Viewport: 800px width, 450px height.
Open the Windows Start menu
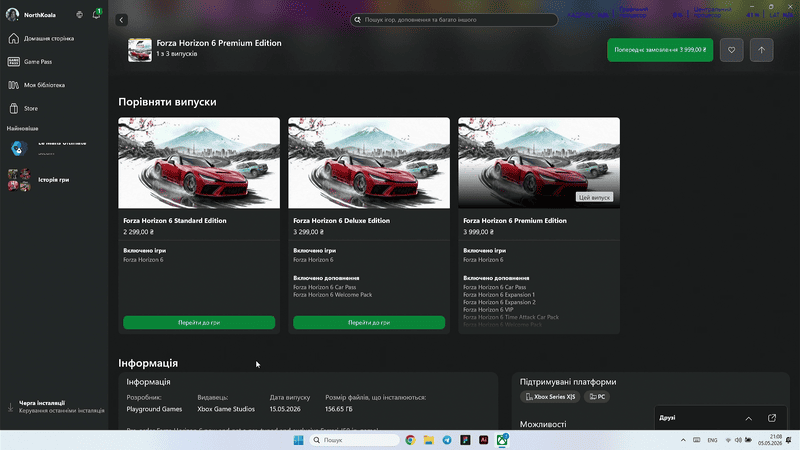click(298, 440)
